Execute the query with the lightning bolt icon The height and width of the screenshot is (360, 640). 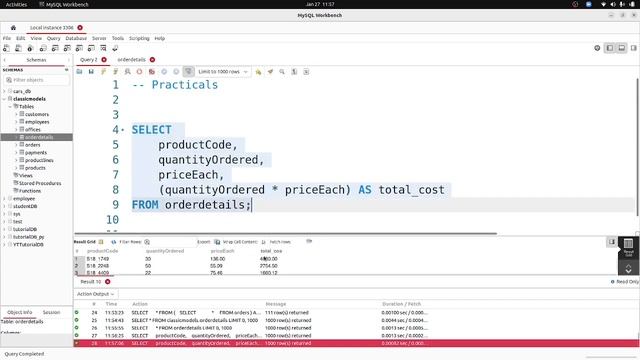click(103, 71)
